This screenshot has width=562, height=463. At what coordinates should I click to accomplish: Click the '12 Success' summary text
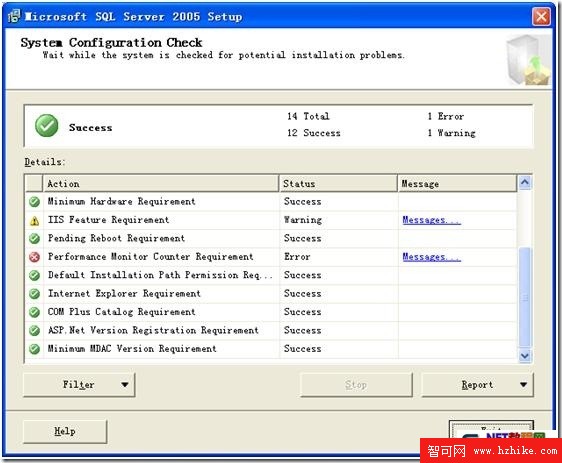(314, 133)
